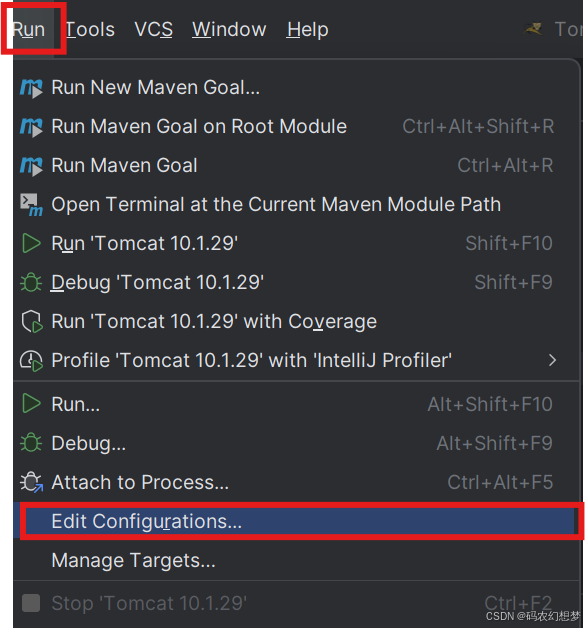The image size is (585, 628).
Task: Click the Run Maven Goal on Root Module icon
Action: (31, 127)
